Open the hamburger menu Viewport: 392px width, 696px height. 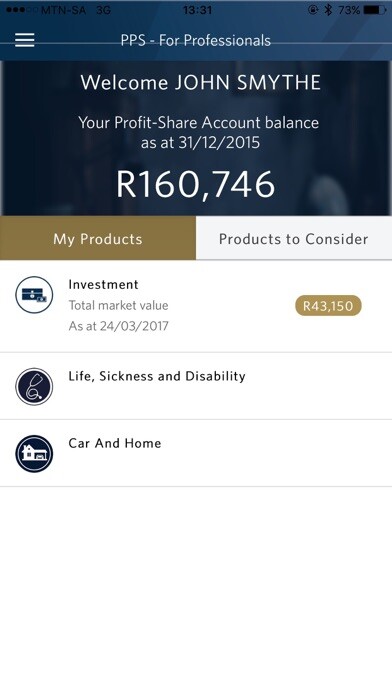pyautogui.click(x=24, y=40)
